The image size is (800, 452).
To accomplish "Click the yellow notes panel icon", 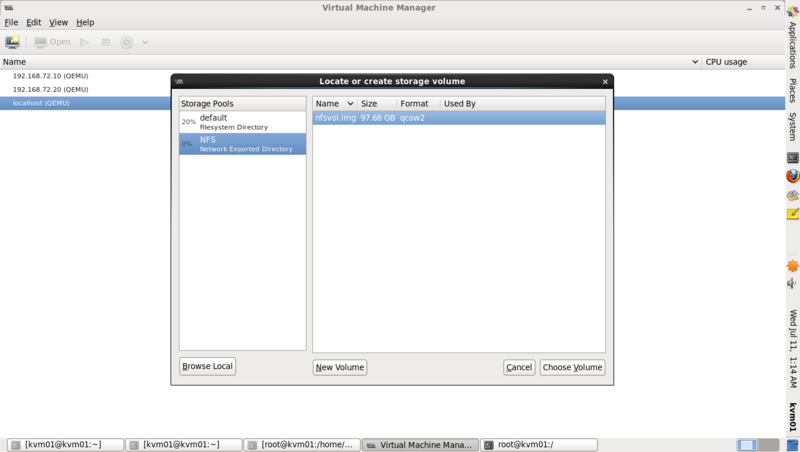I will click(x=792, y=214).
